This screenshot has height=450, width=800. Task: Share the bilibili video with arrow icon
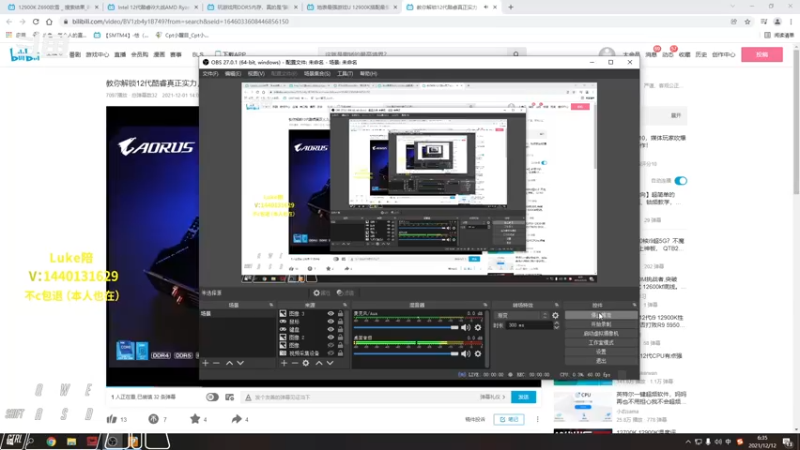coord(236,419)
